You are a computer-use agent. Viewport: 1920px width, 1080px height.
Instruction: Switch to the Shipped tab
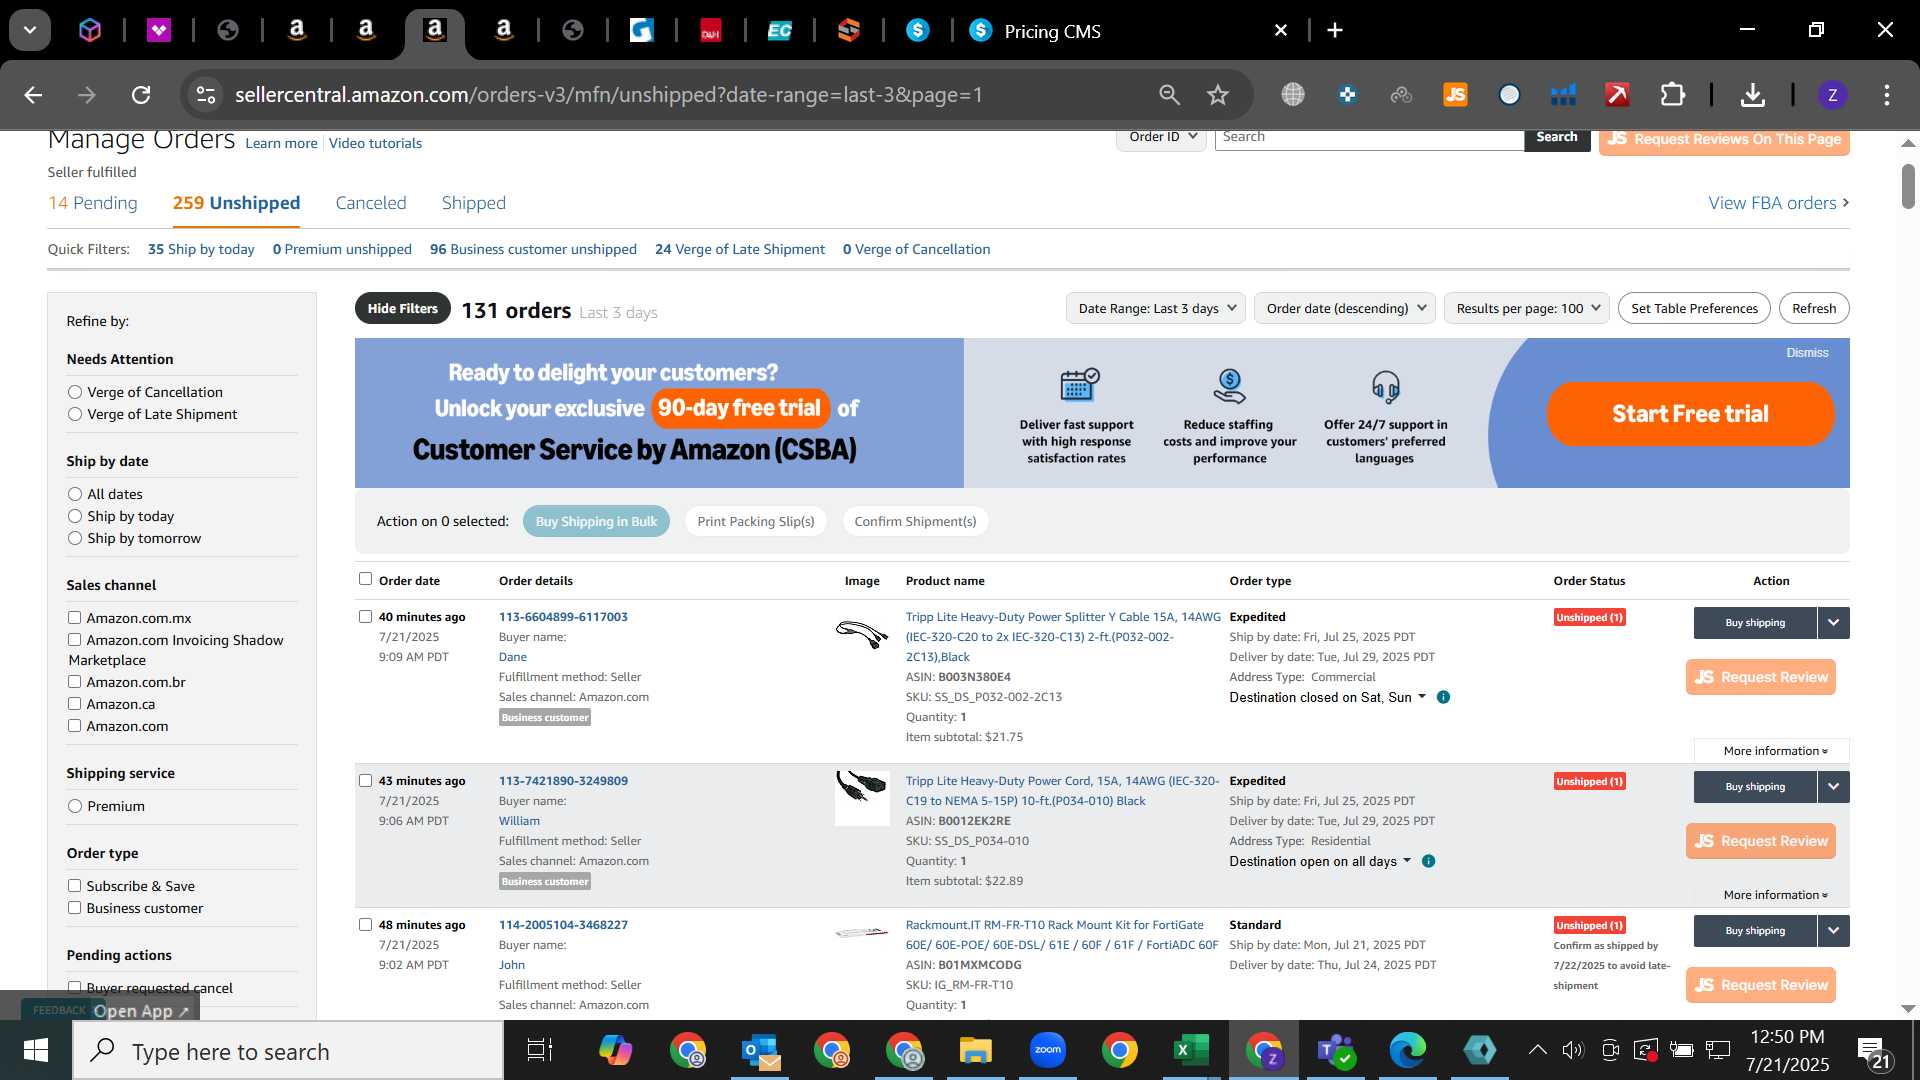(x=474, y=203)
